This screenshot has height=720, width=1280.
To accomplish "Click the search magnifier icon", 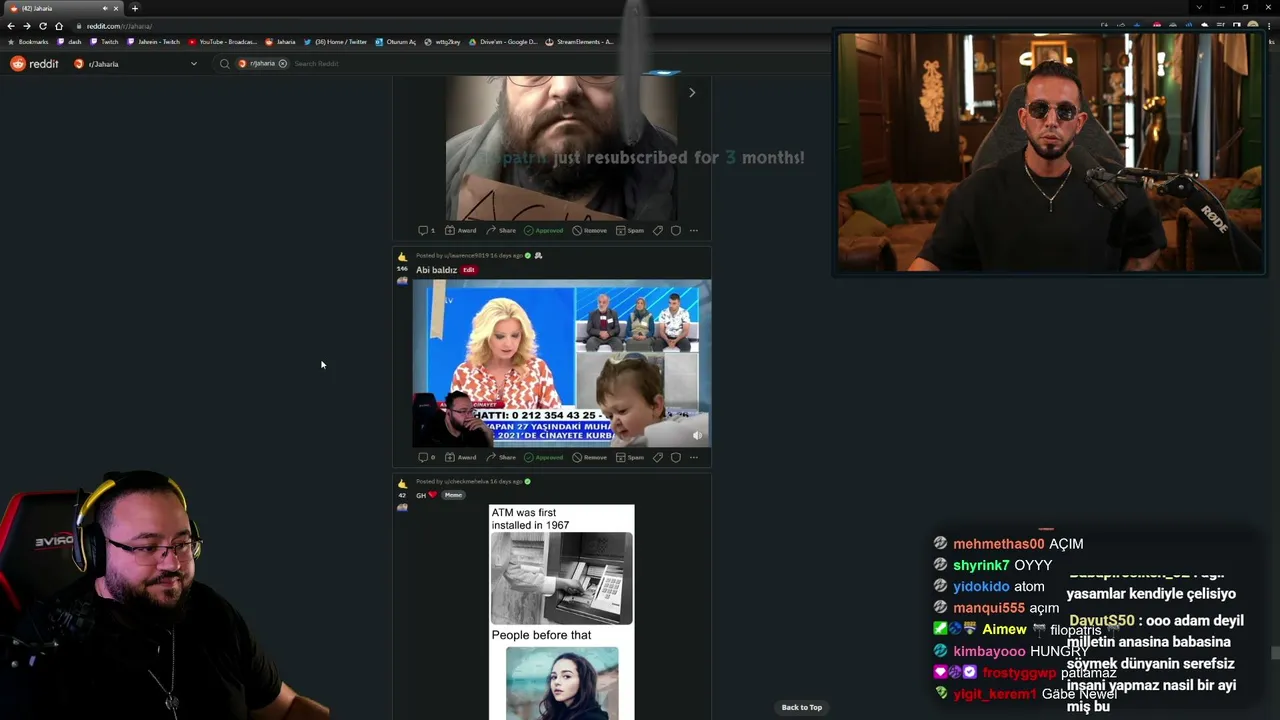I will [x=225, y=64].
